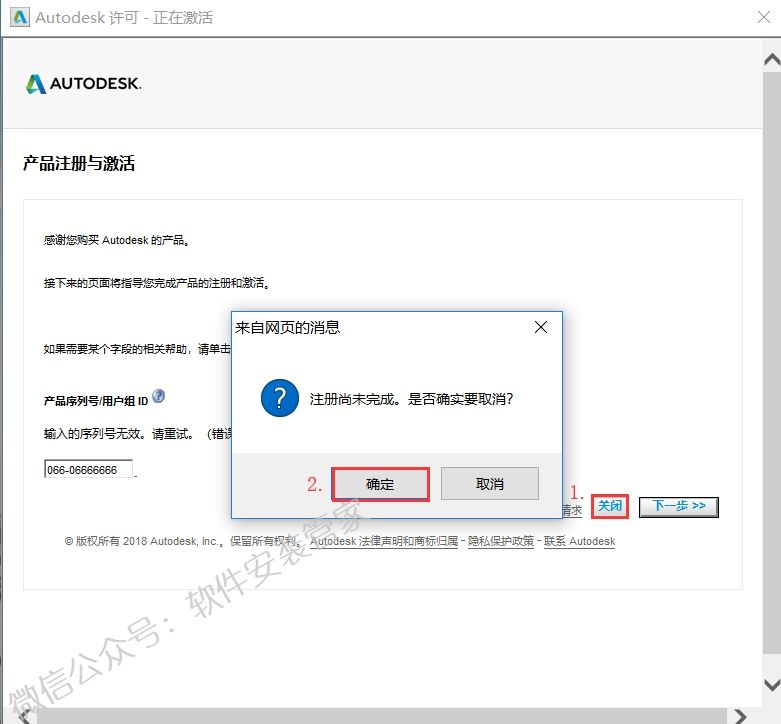Open Autodesk 法律声明和商标归属 link
This screenshot has height=724, width=781.
[383, 541]
